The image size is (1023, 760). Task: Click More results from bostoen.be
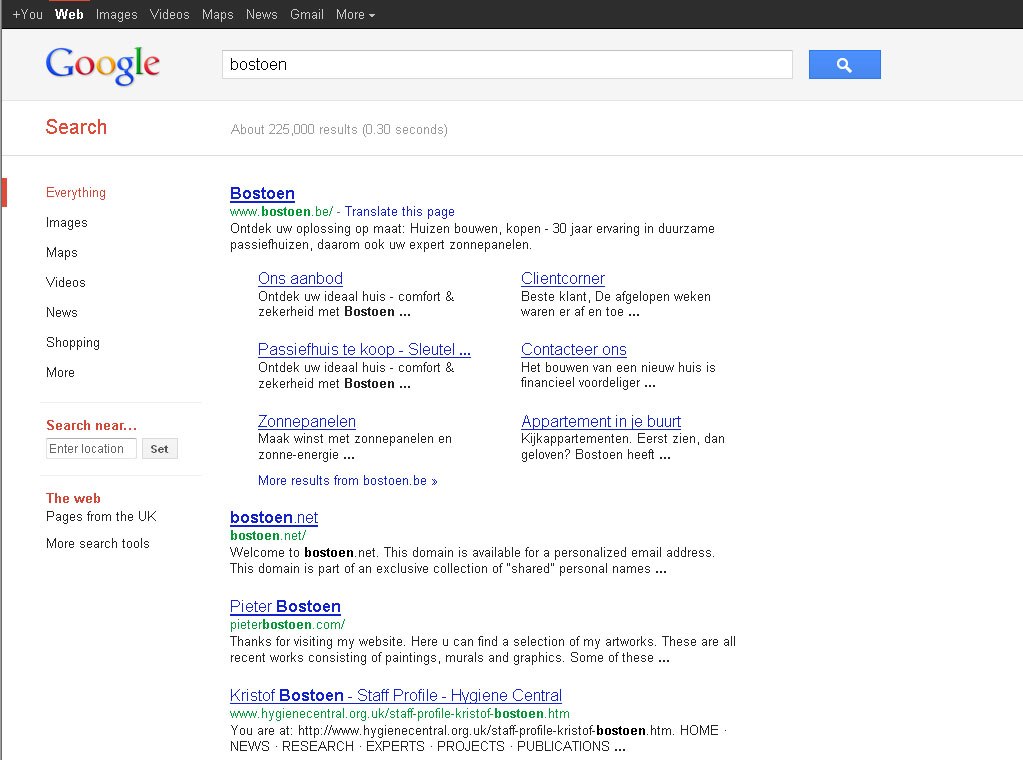(x=348, y=481)
